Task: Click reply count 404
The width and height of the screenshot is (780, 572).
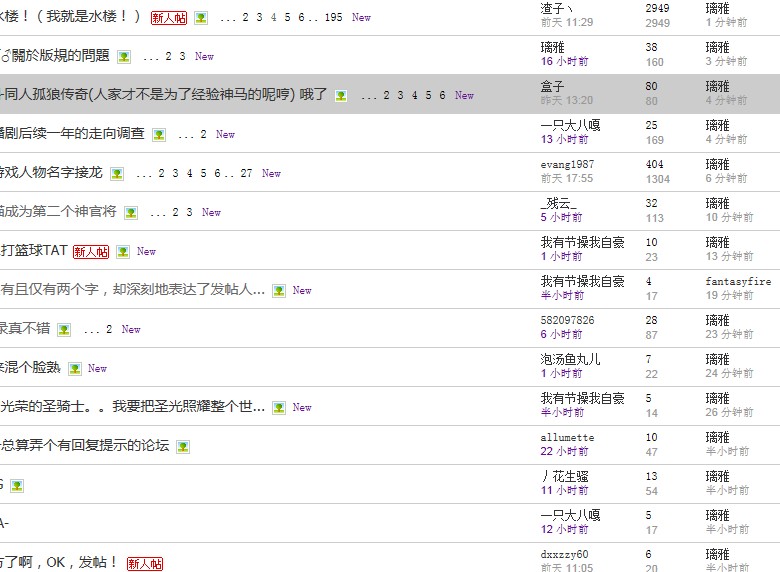Action: tap(654, 164)
